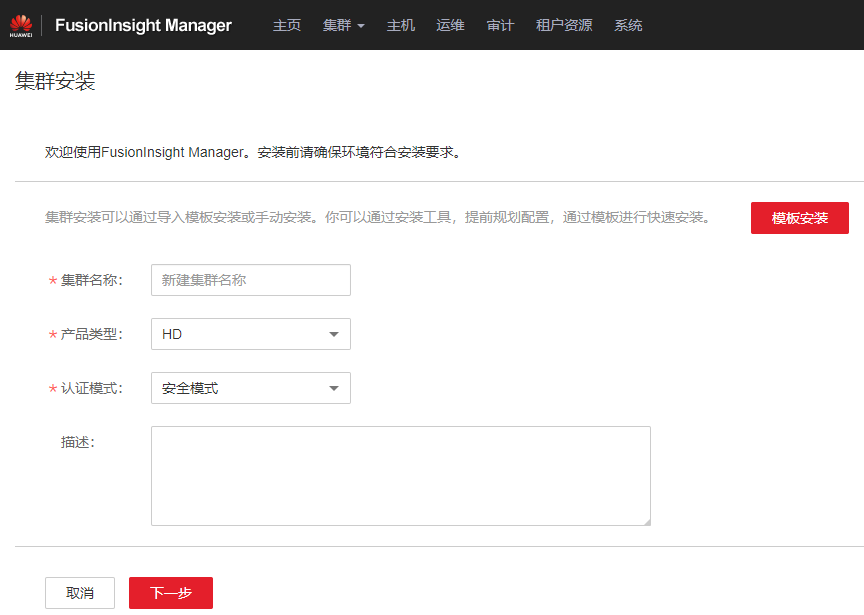
Task: Click the 取消 button
Action: click(80, 593)
